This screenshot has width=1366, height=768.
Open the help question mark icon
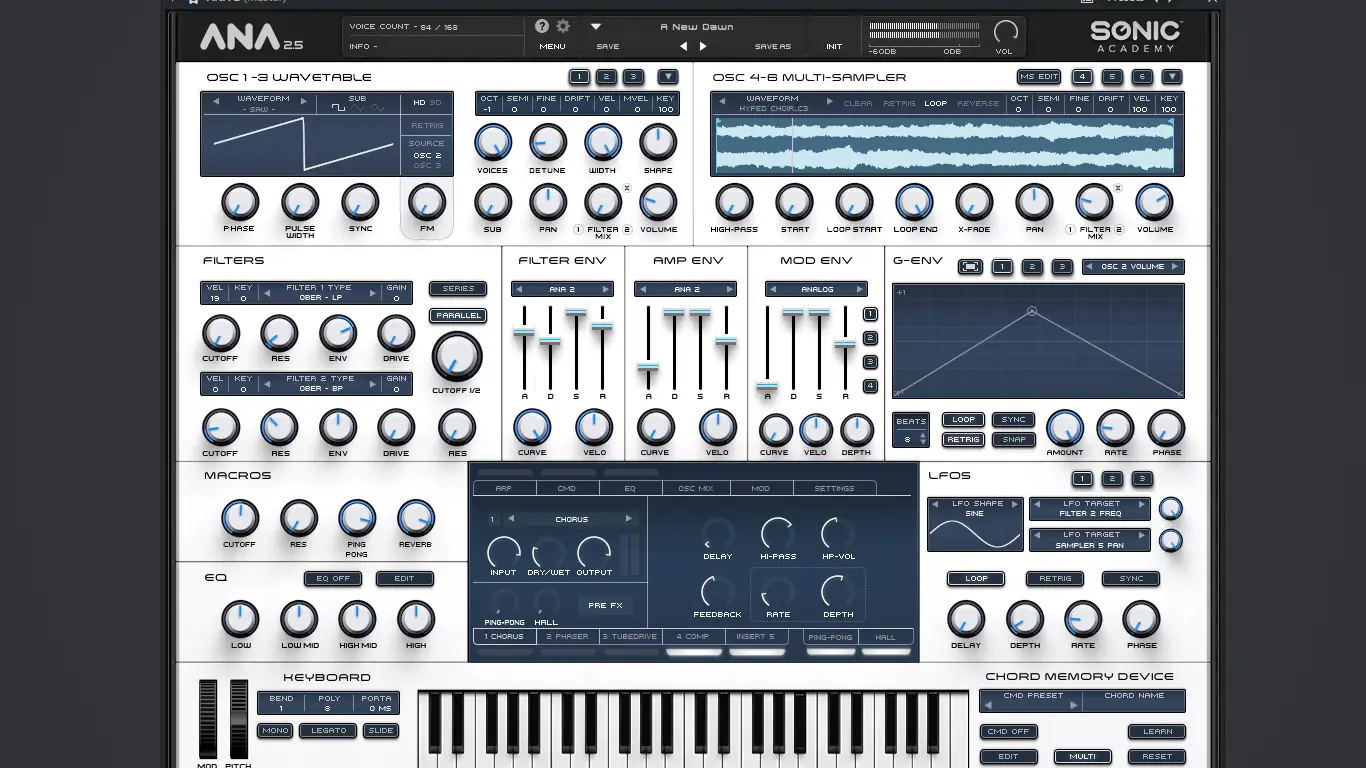(x=541, y=27)
